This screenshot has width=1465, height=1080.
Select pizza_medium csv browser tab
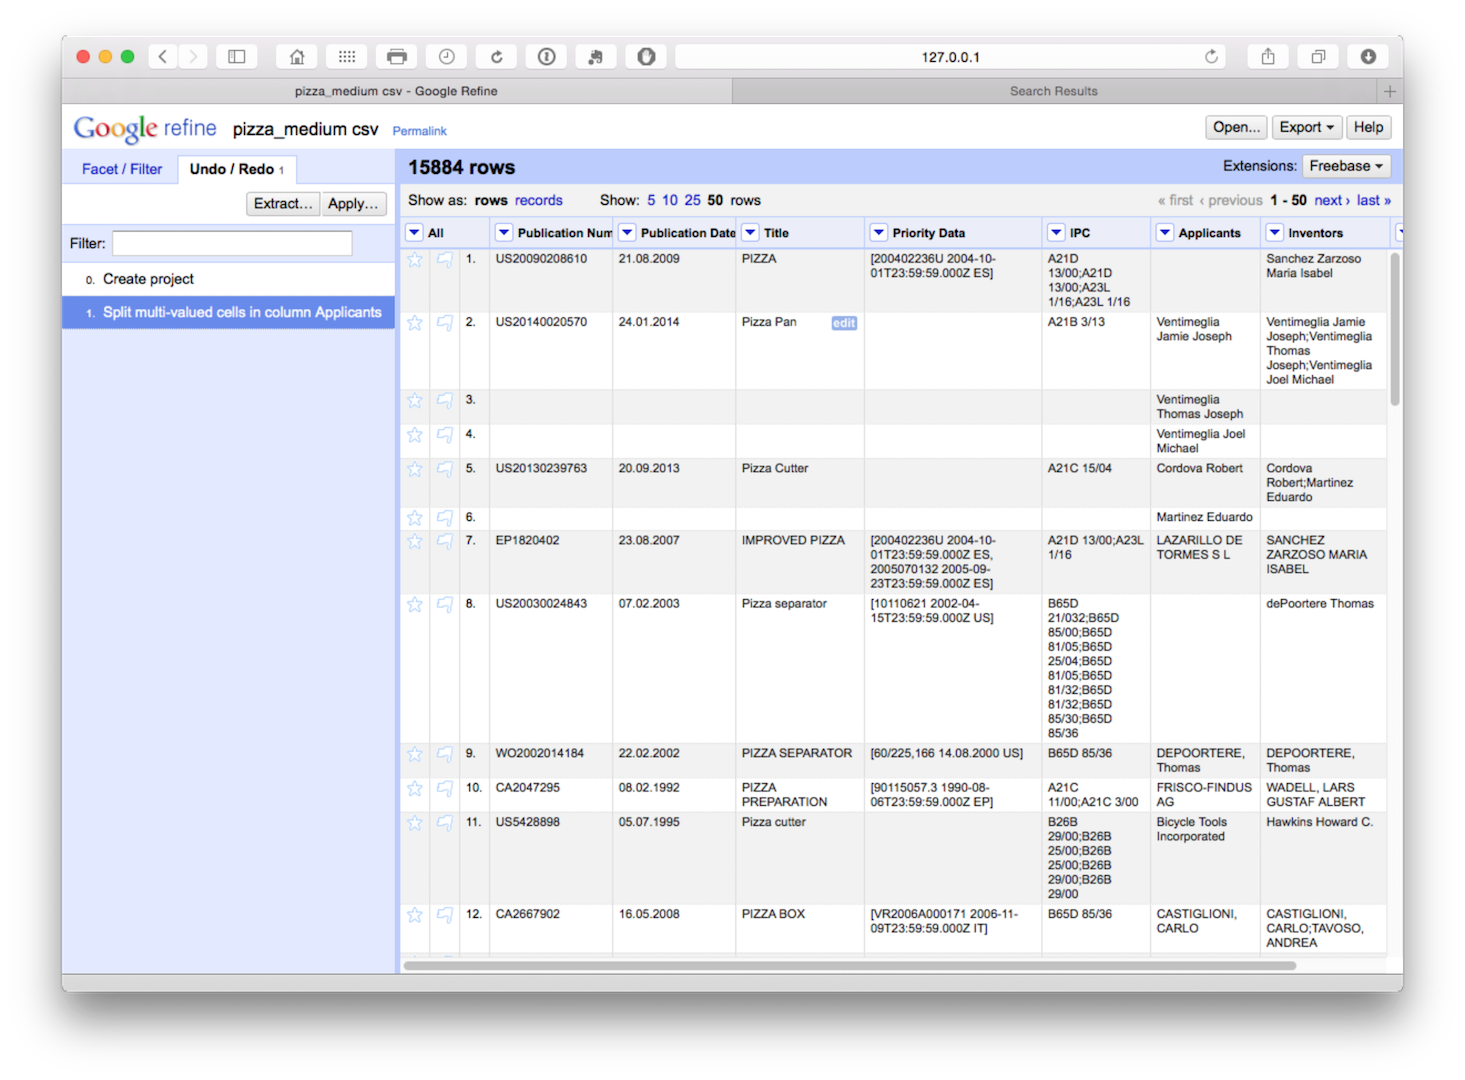click(x=396, y=91)
